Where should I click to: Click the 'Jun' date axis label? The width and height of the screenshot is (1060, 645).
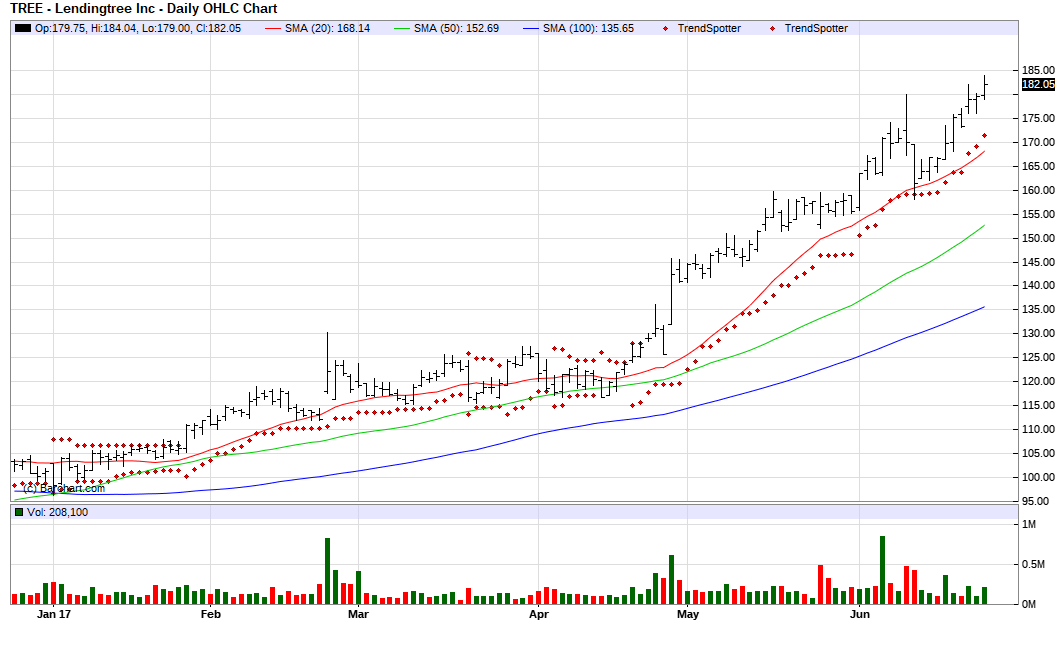pyautogui.click(x=859, y=614)
